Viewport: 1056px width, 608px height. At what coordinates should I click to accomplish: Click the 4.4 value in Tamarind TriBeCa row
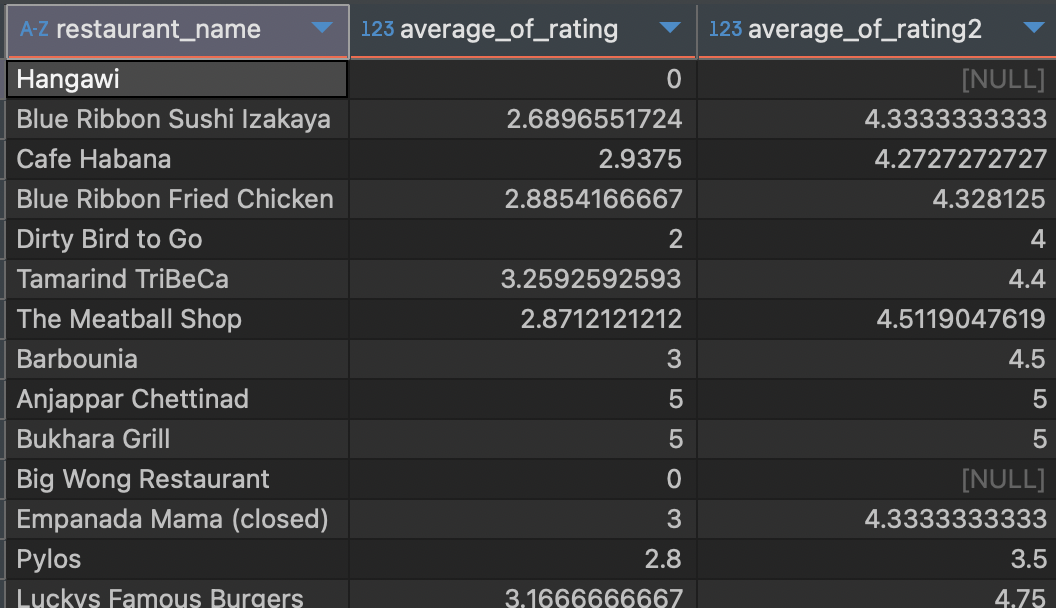(1027, 279)
